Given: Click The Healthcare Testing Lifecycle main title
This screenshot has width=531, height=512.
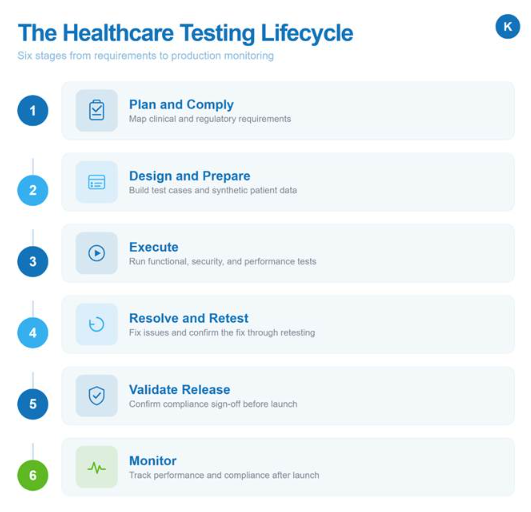Looking at the screenshot, I should pos(186,33).
